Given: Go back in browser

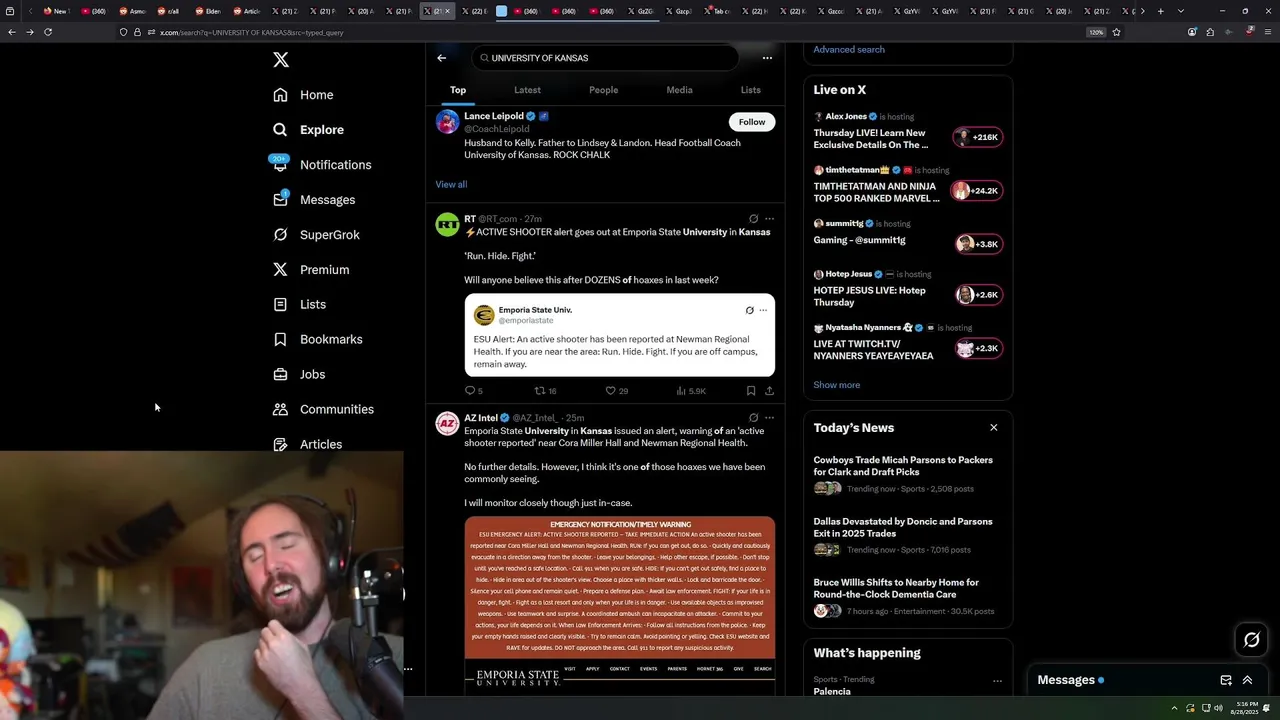Looking at the screenshot, I should [11, 32].
